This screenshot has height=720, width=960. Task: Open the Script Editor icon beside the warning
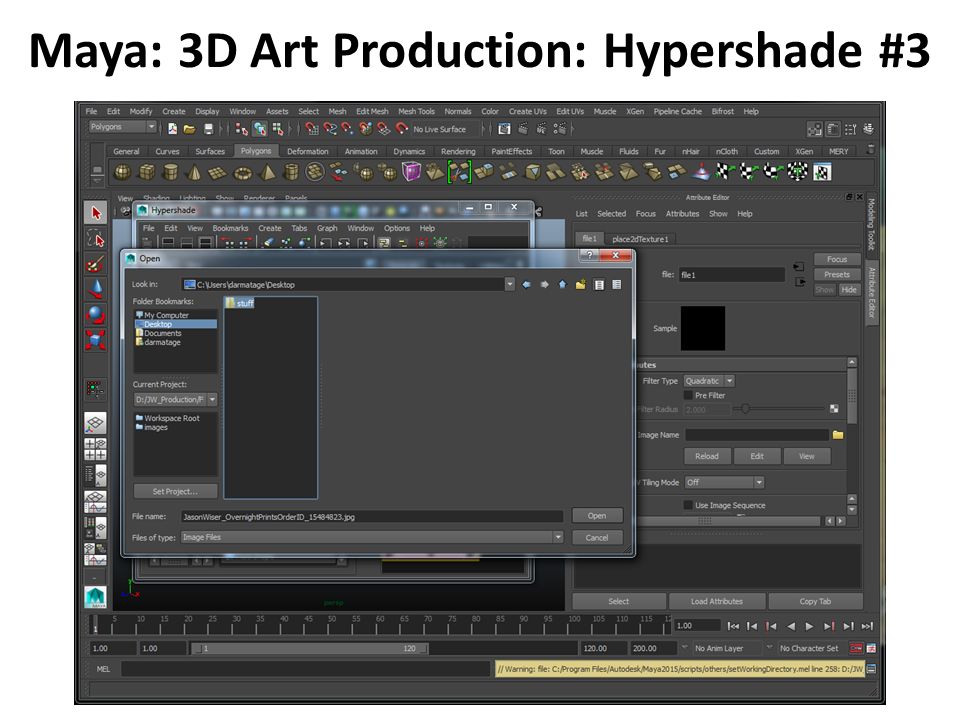(x=871, y=669)
